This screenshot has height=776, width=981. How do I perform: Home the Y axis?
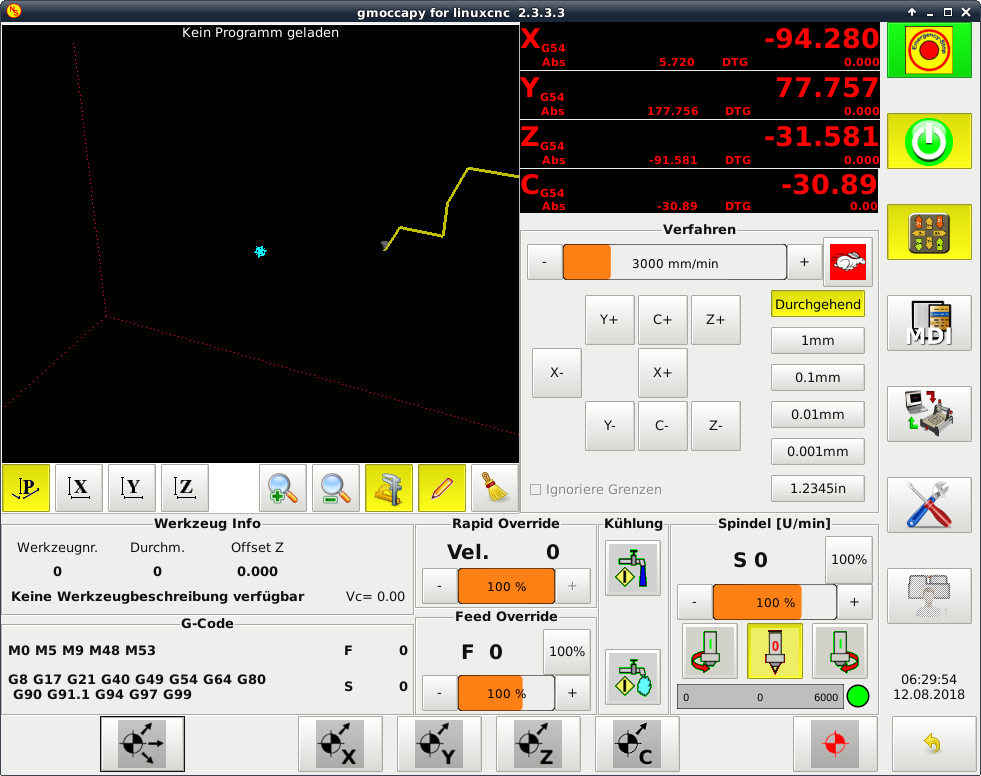439,744
